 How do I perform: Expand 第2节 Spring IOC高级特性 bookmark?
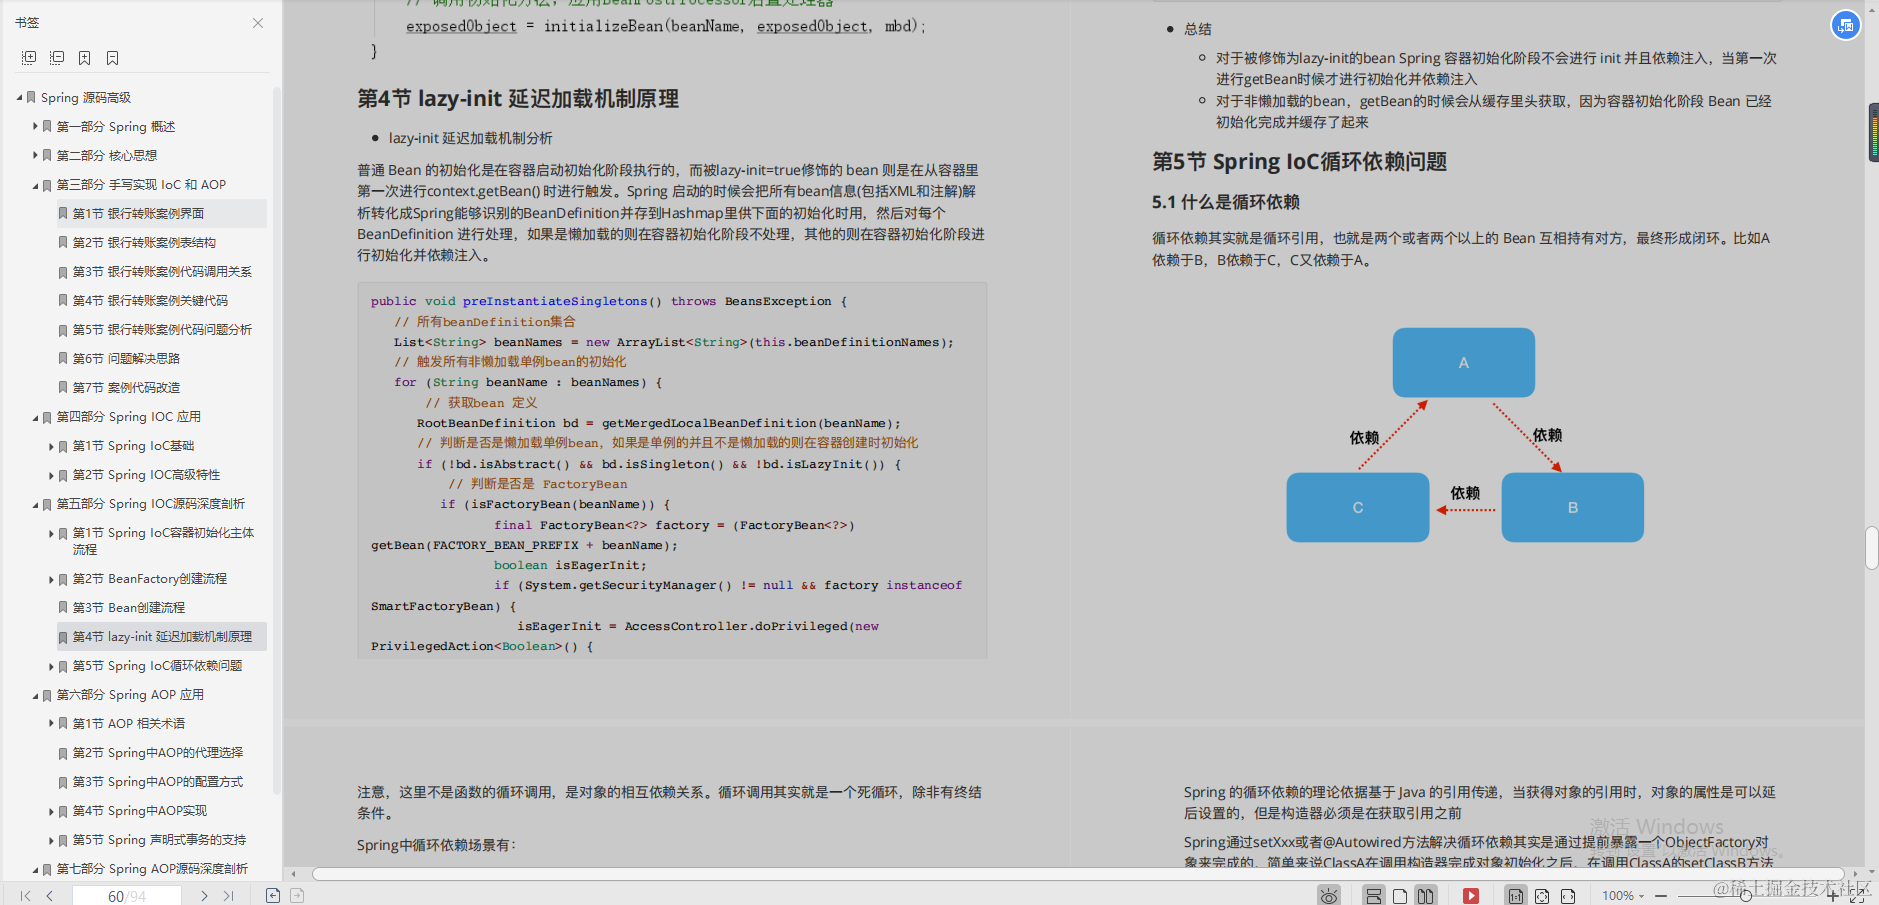(x=52, y=475)
